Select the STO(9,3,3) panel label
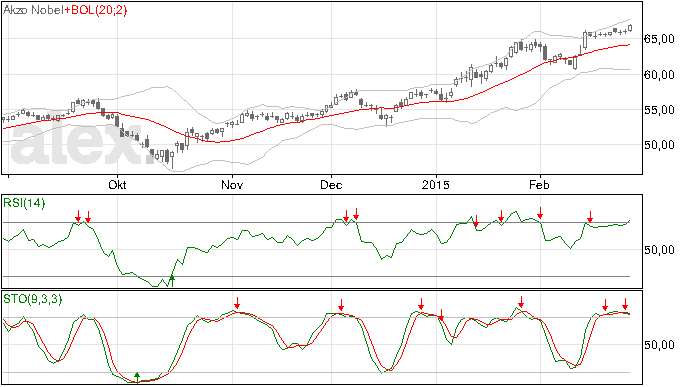 [x=33, y=299]
